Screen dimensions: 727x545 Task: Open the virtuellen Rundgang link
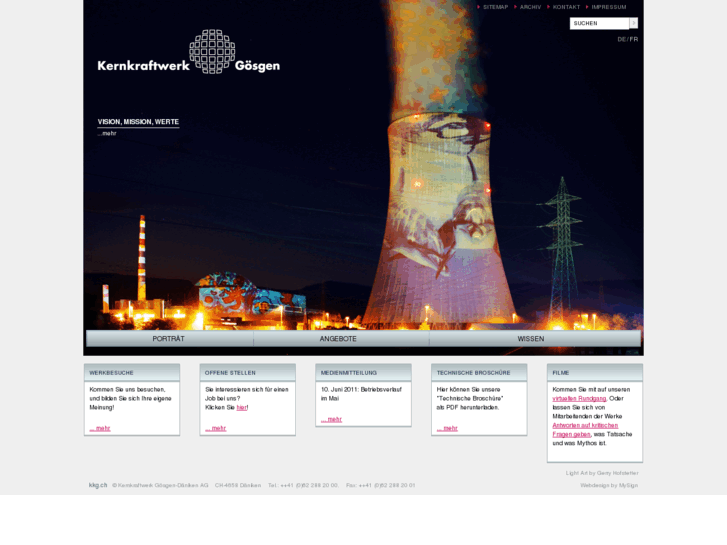pyautogui.click(x=579, y=398)
